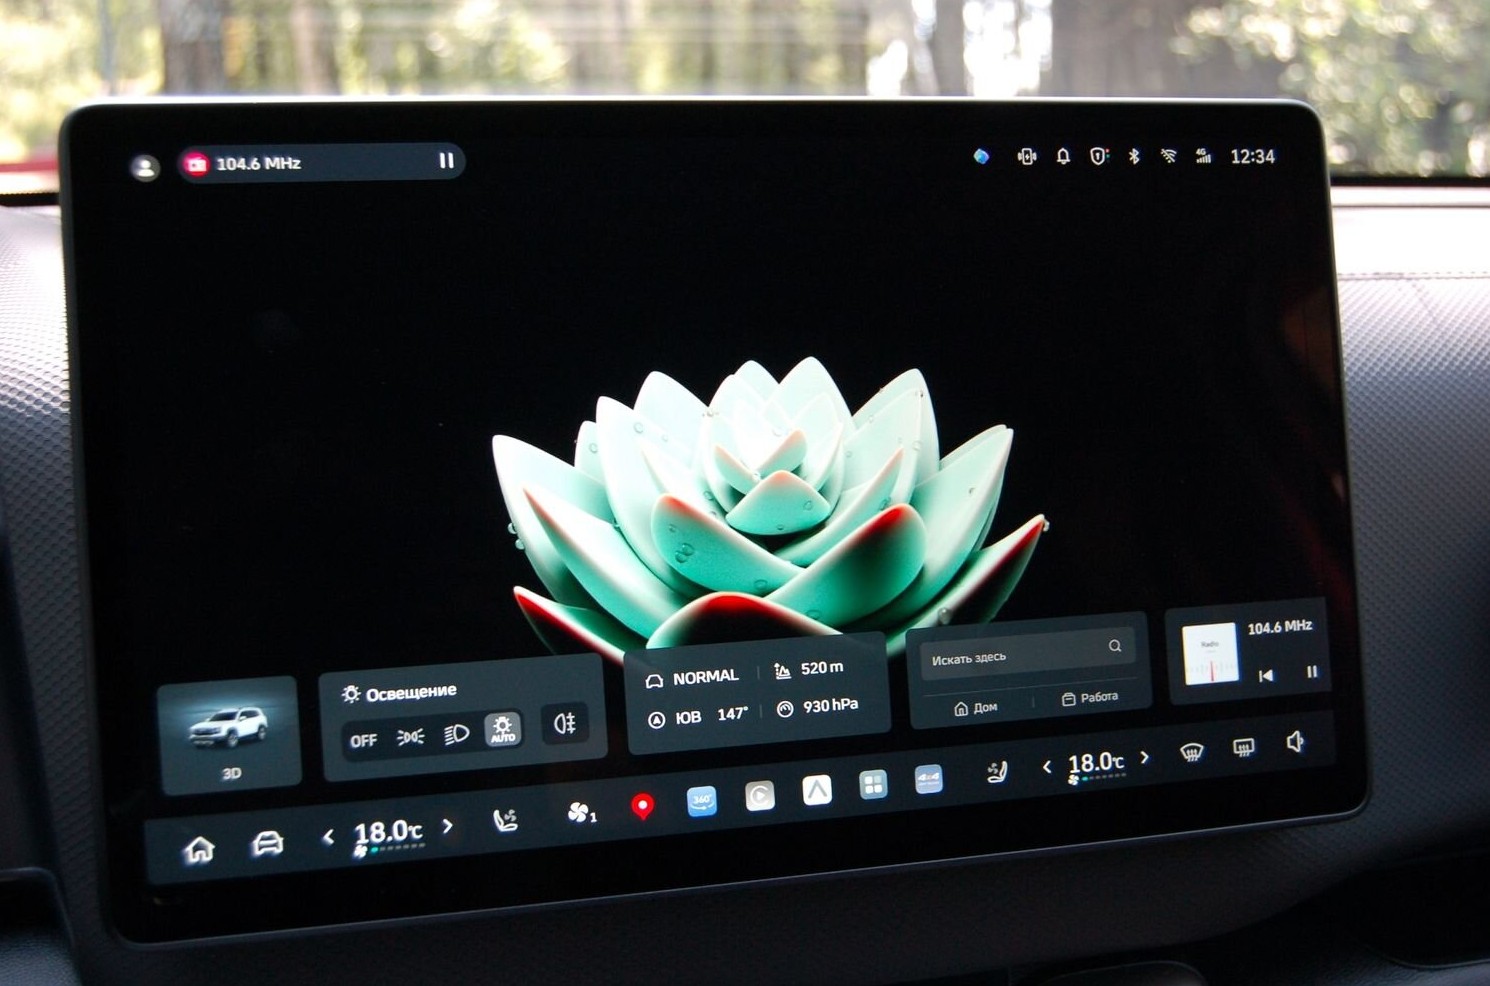Skip to previous station in radio widget
Image resolution: width=1490 pixels, height=986 pixels.
tap(1266, 675)
